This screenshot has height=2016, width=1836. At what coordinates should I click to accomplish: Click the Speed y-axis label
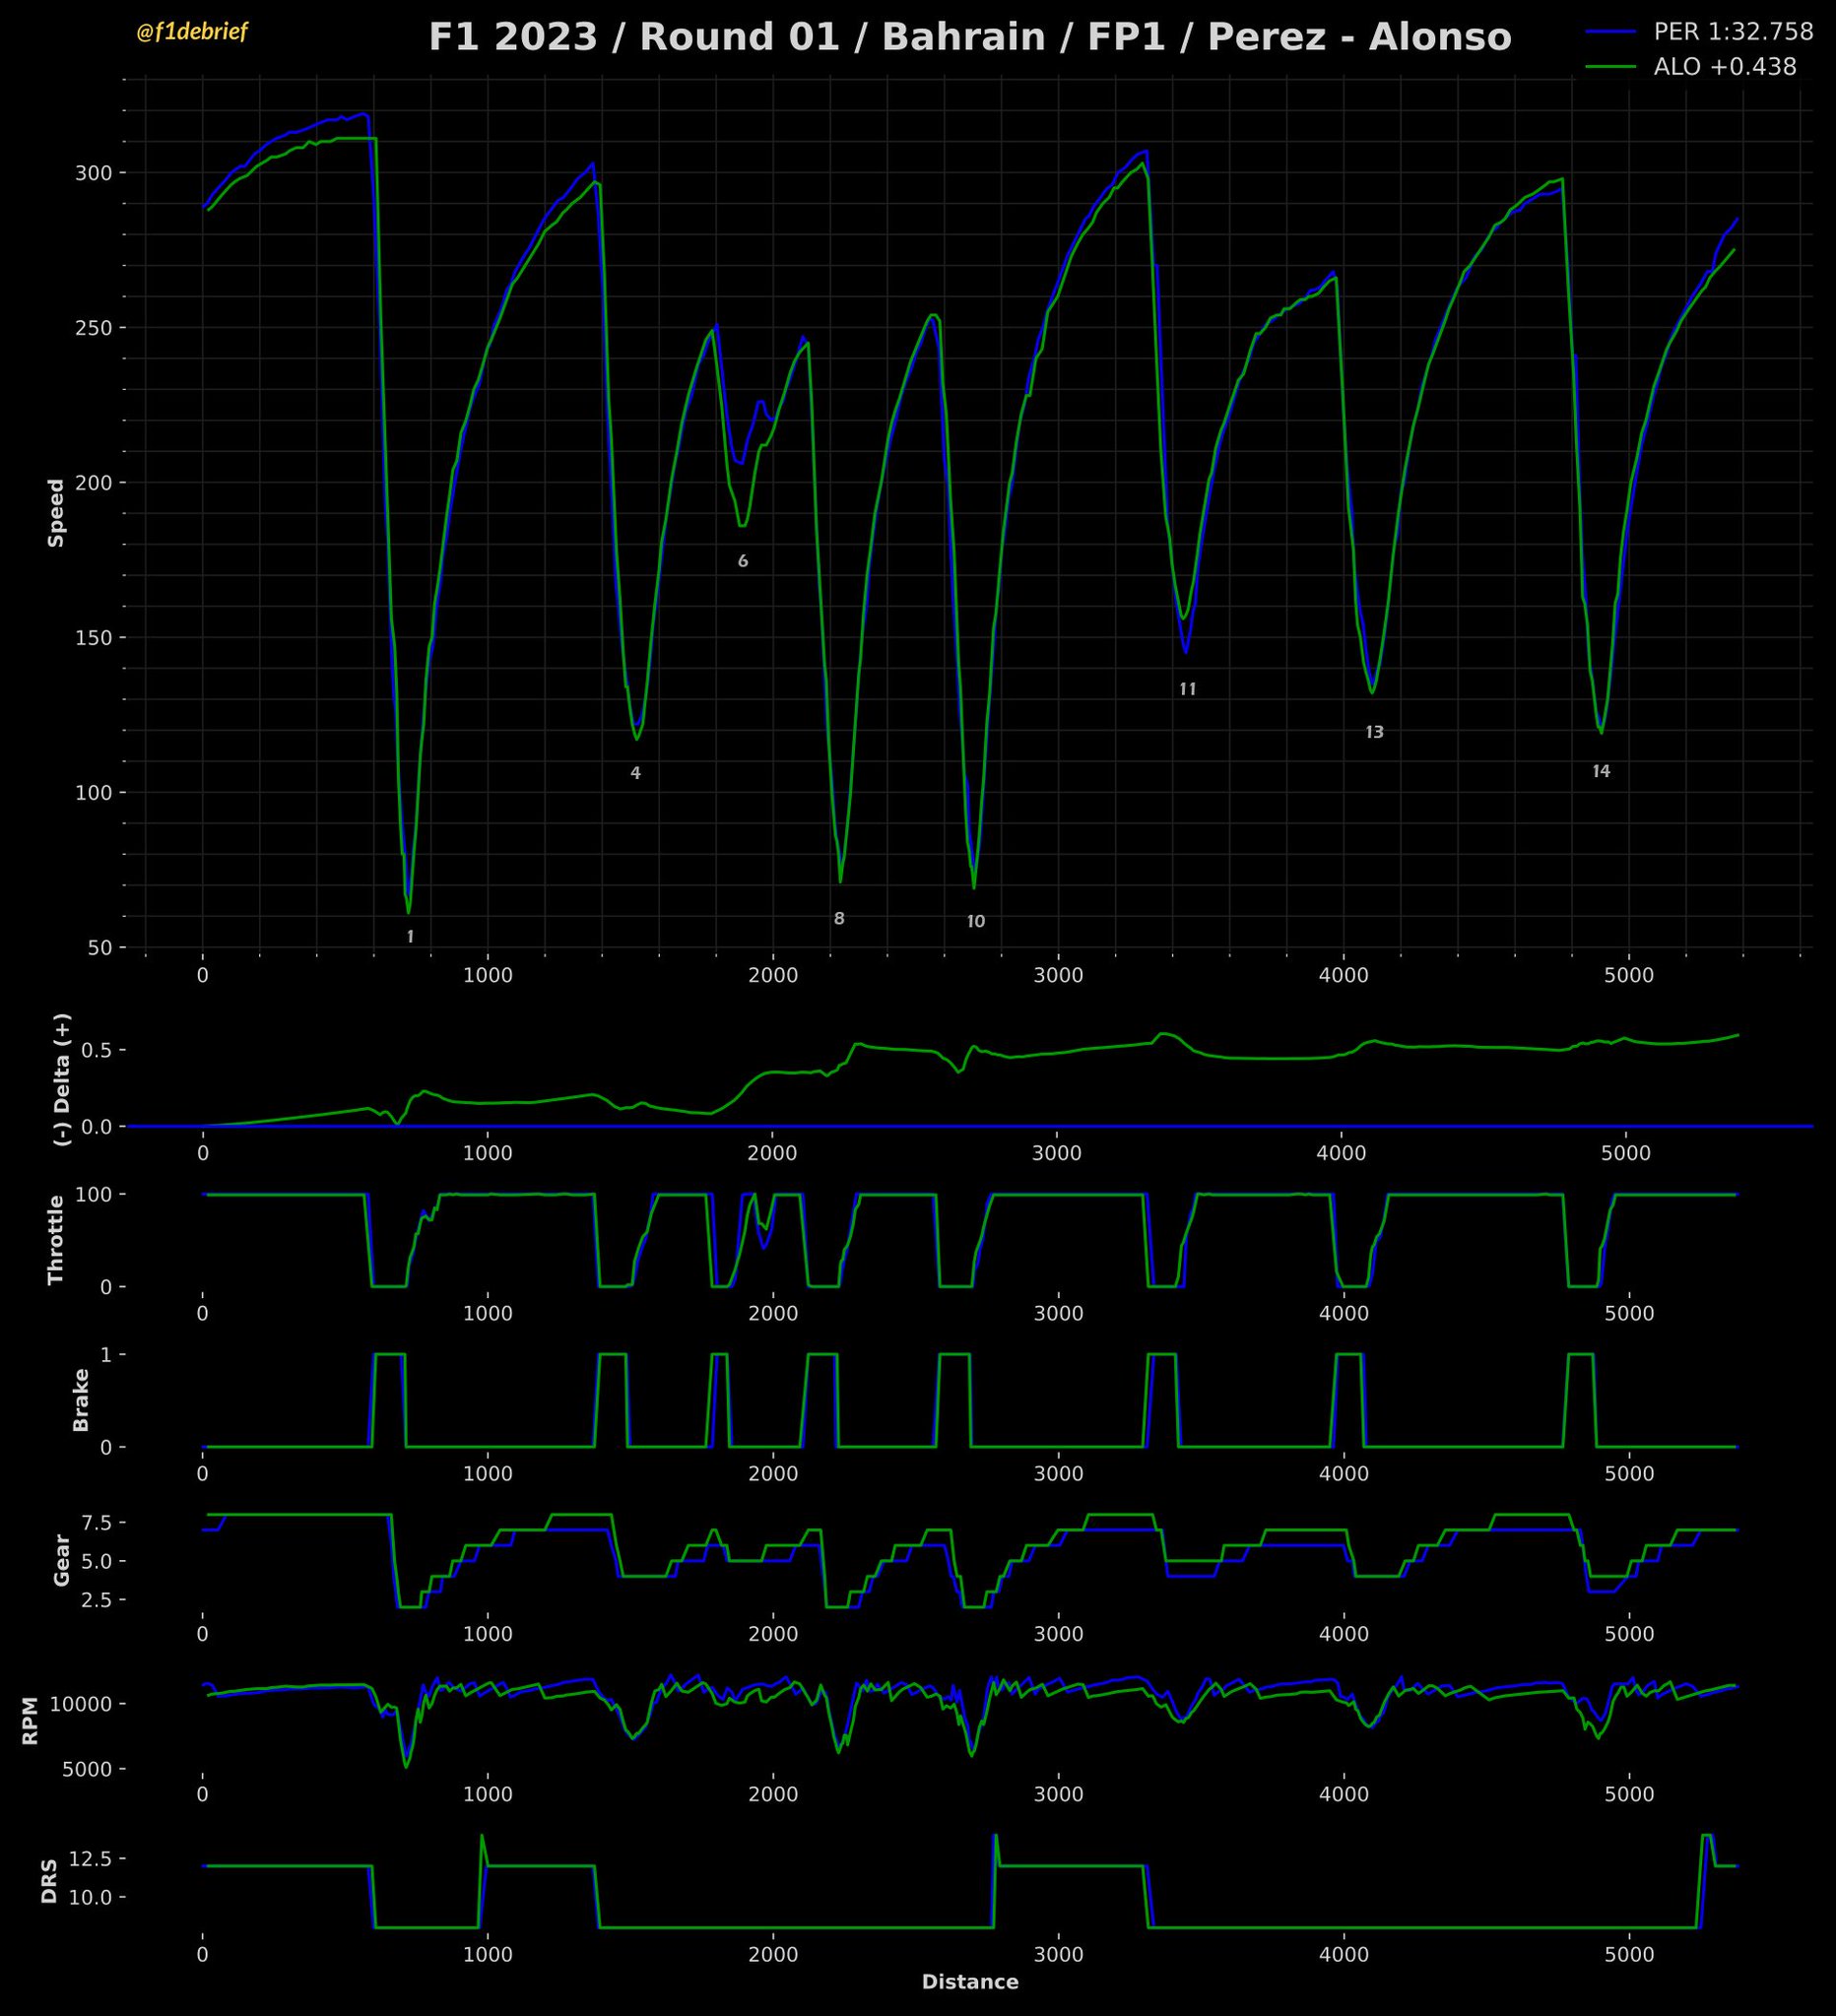(x=56, y=513)
